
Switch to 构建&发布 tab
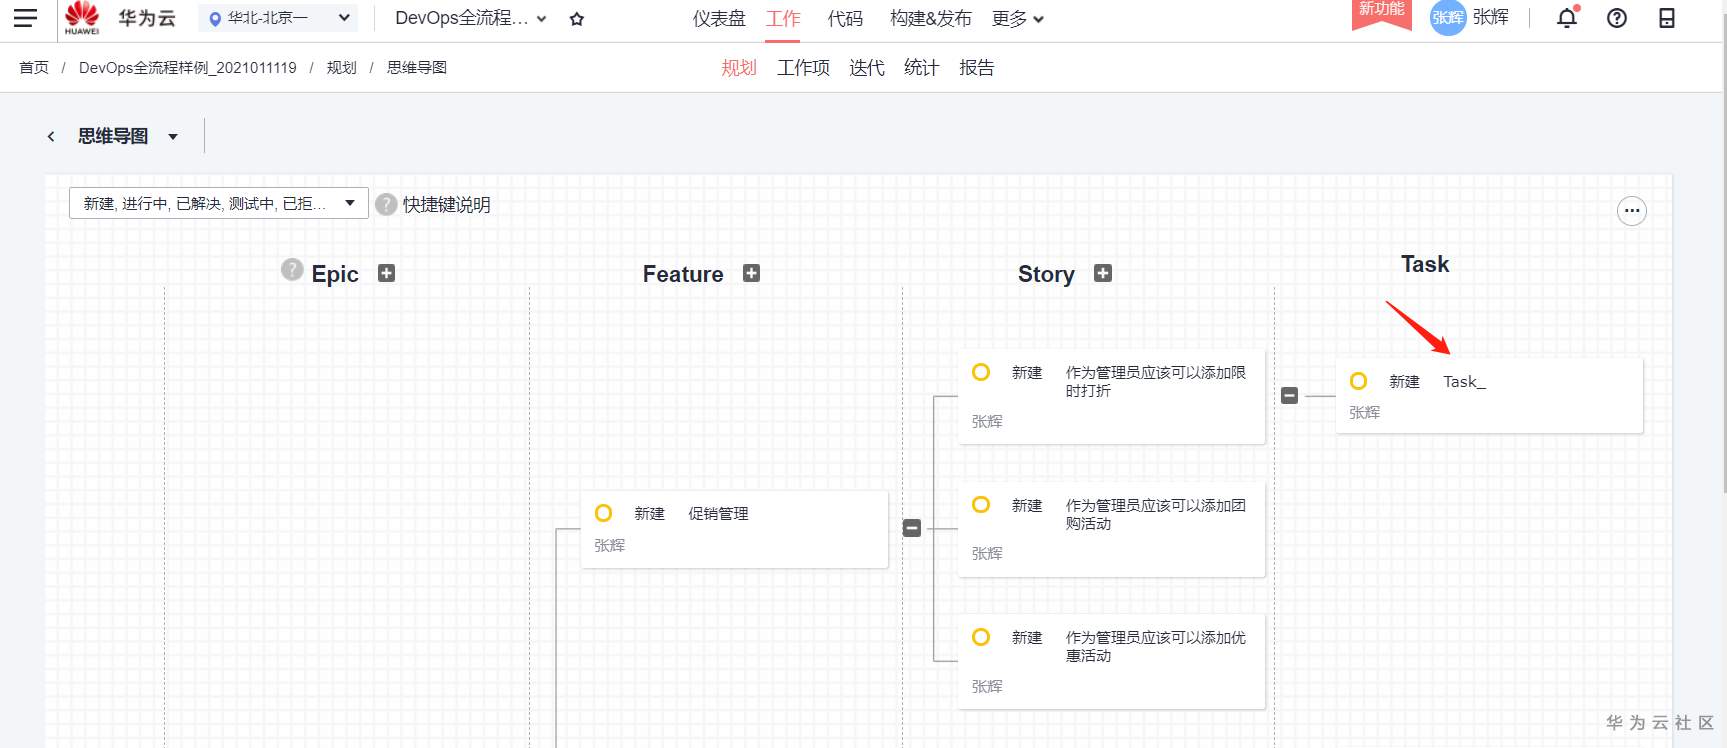point(930,19)
